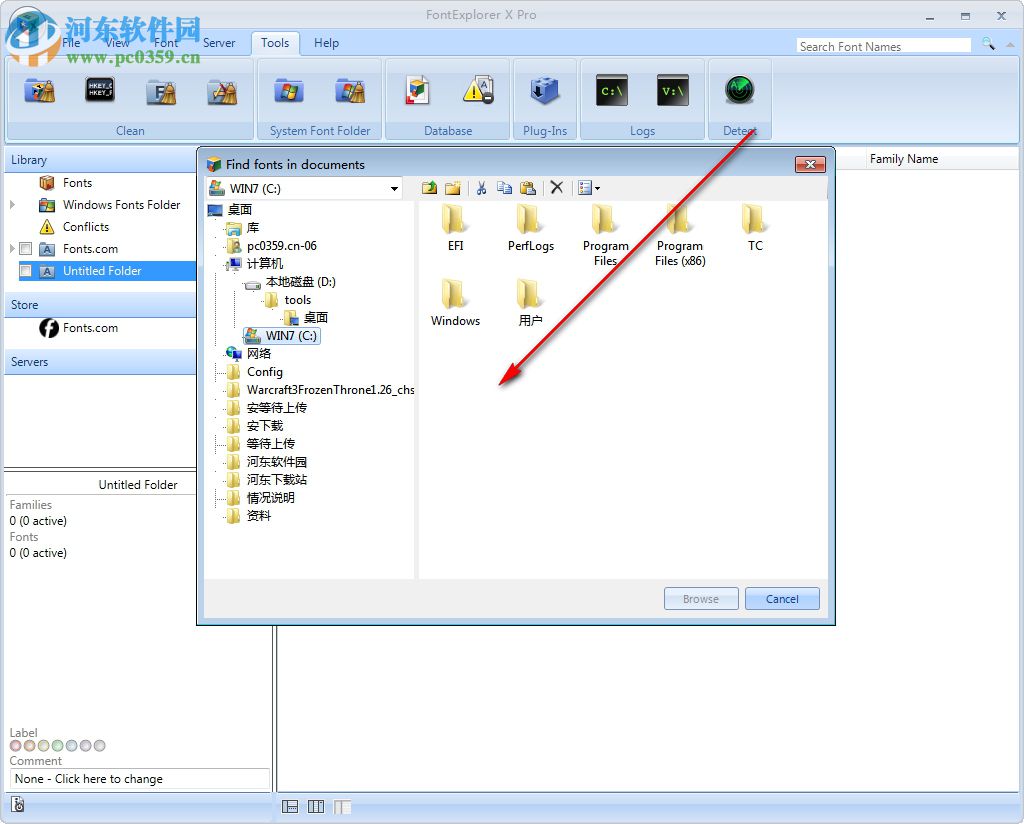Open the Database tool
This screenshot has height=824, width=1024.
(x=416, y=90)
